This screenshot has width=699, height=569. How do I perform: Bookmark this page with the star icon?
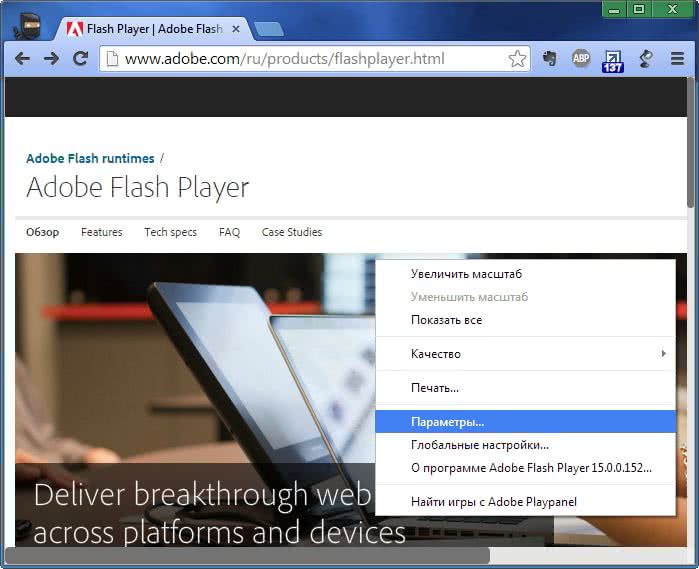517,59
